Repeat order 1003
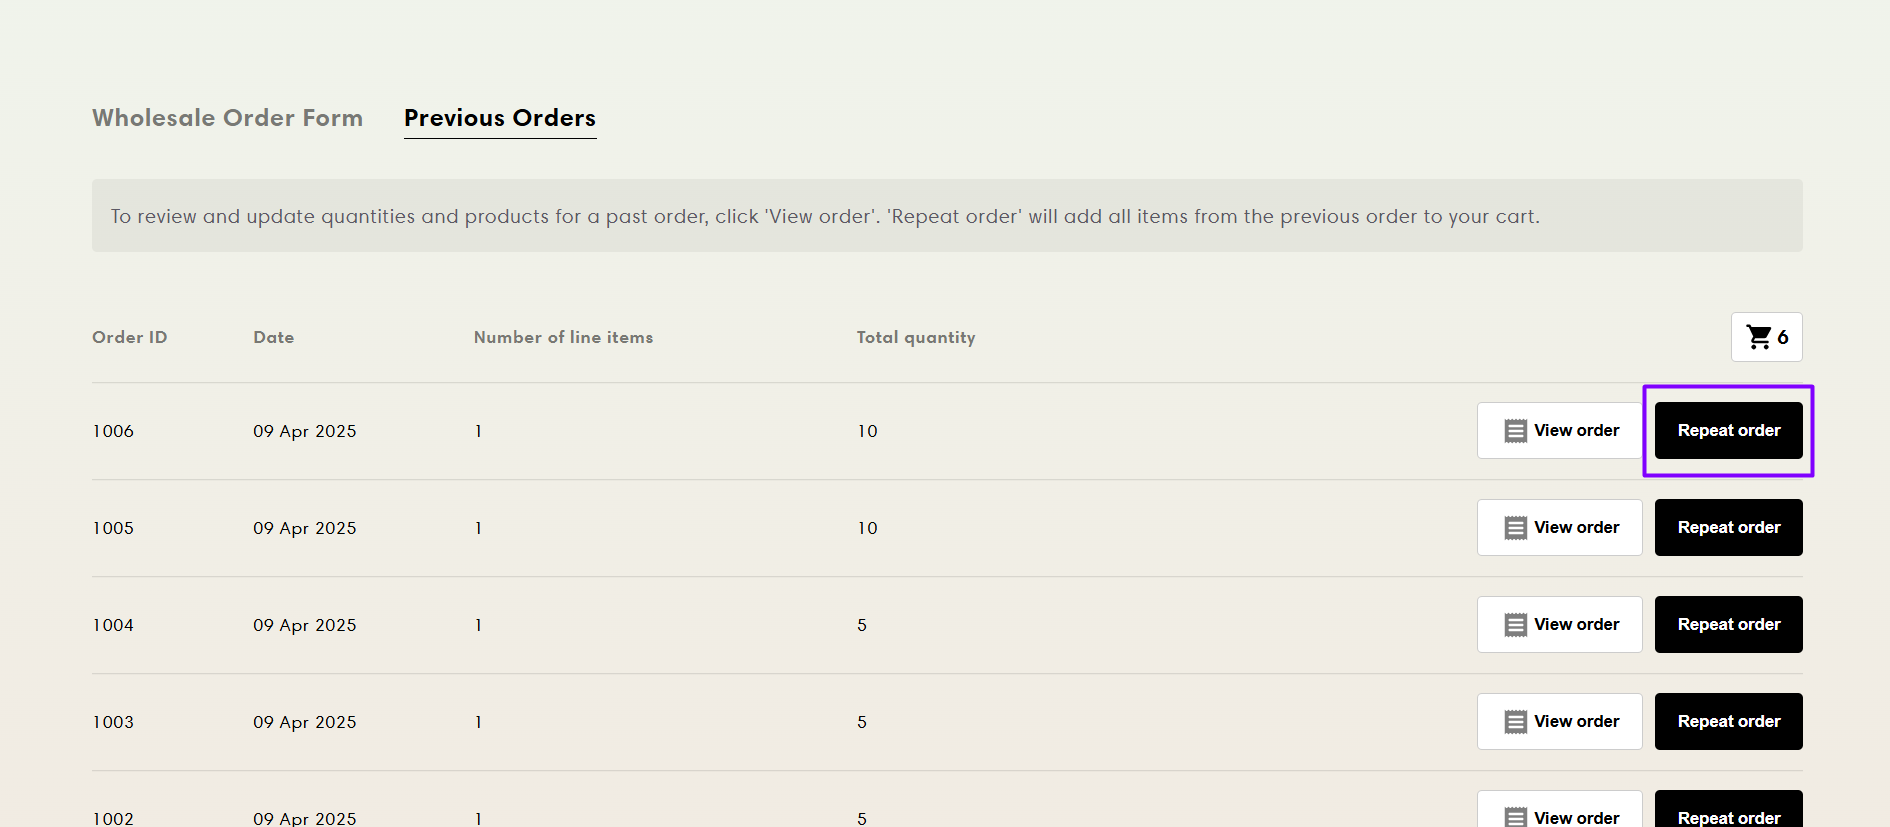Screen dimensions: 1890x827 tap(1728, 722)
